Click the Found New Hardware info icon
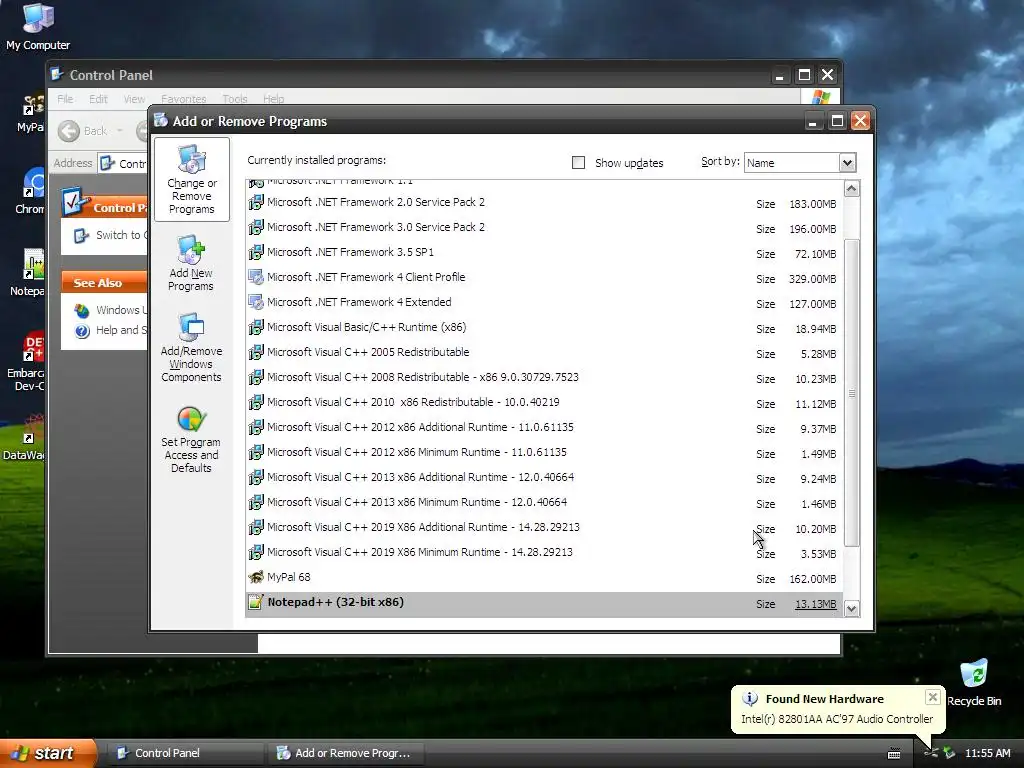Viewport: 1024px width, 768px height. [750, 699]
